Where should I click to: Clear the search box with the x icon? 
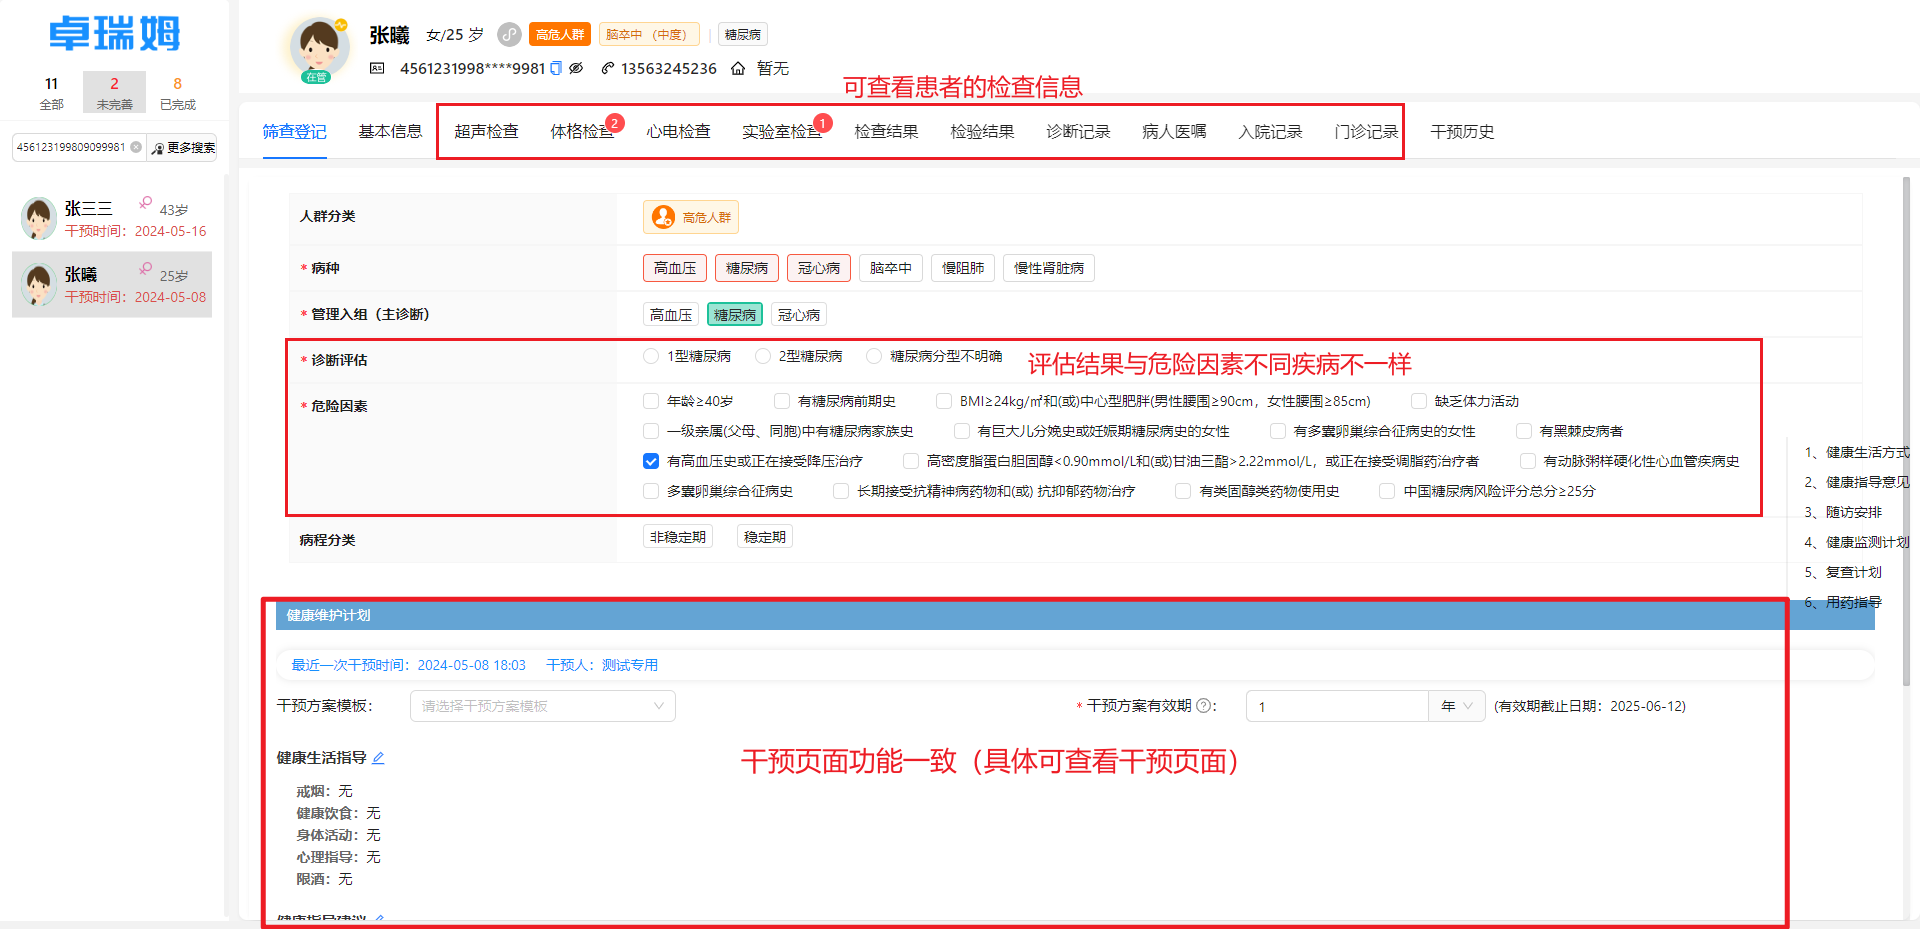(138, 147)
